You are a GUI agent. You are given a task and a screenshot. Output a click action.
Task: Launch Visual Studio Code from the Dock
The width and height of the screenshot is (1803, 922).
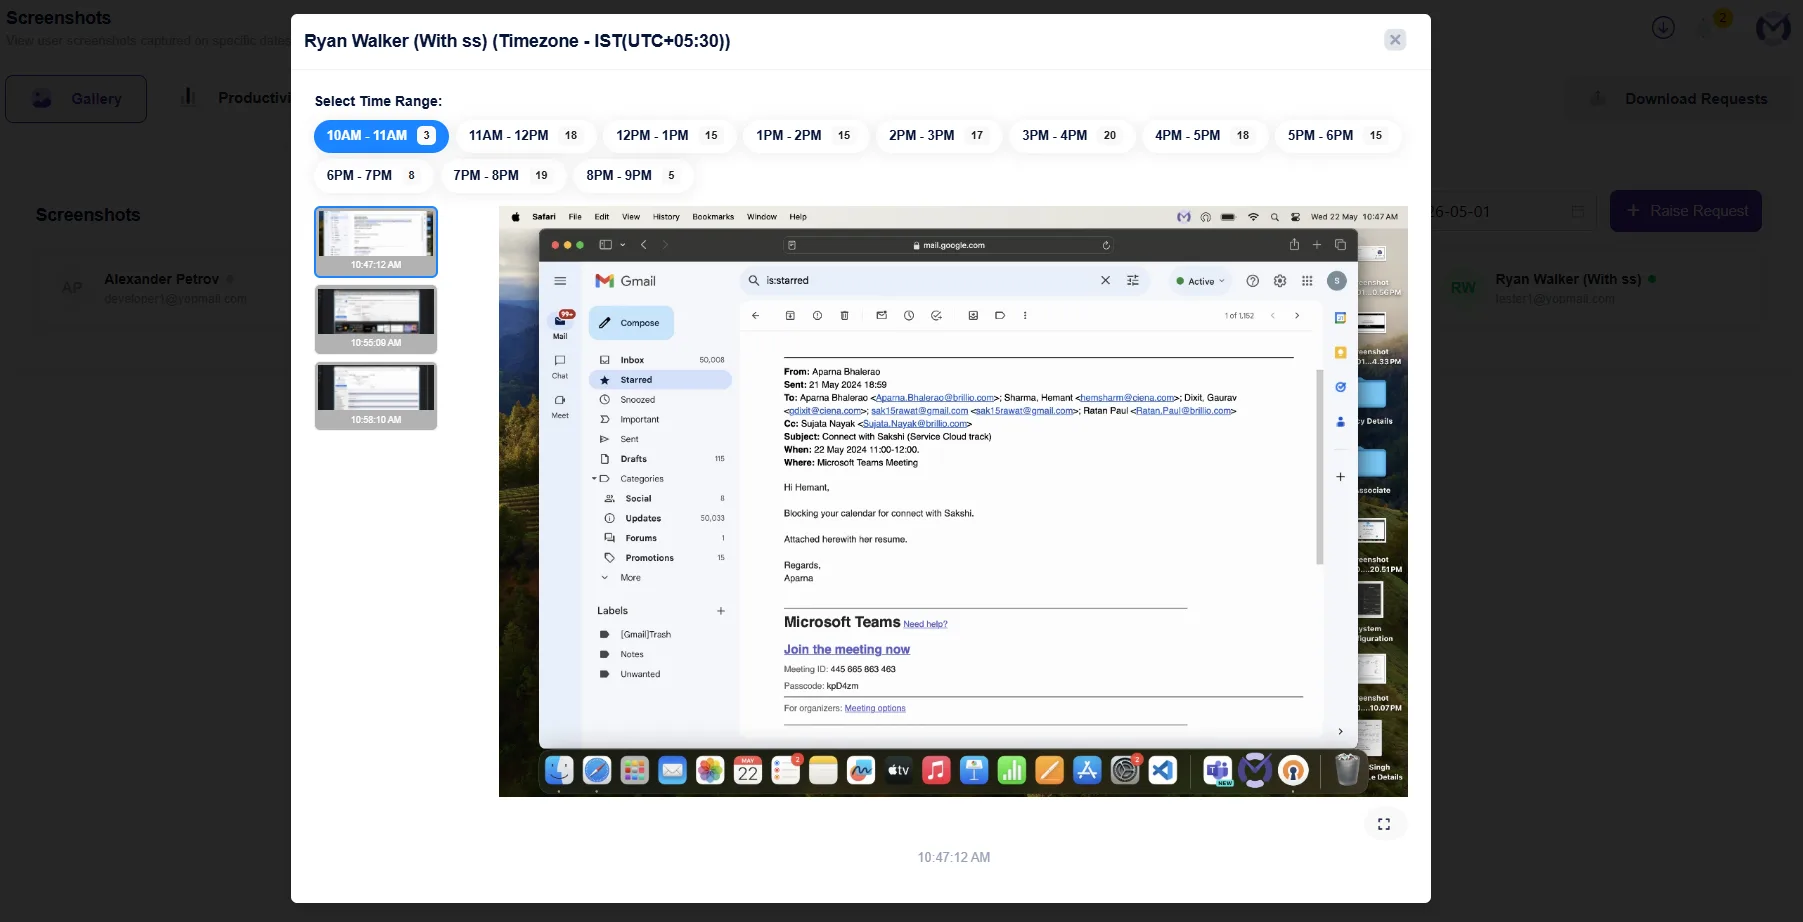pos(1162,770)
